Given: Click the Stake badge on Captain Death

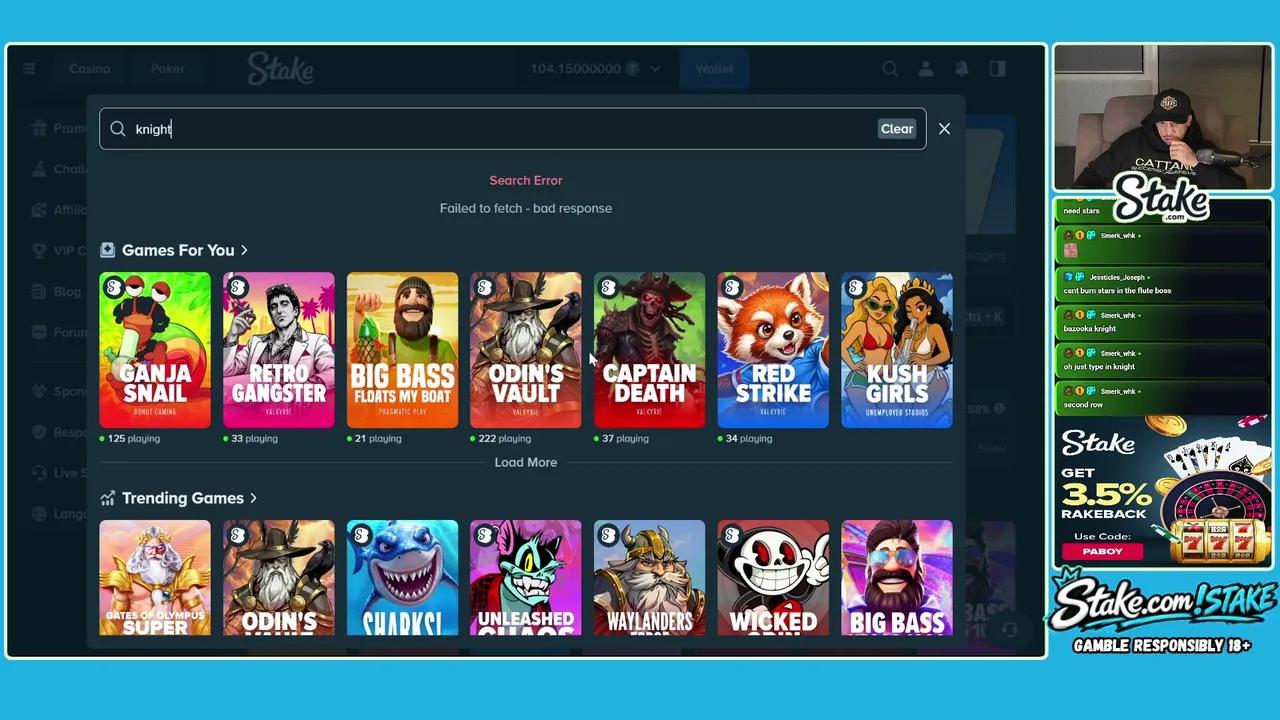Looking at the screenshot, I should tap(608, 288).
